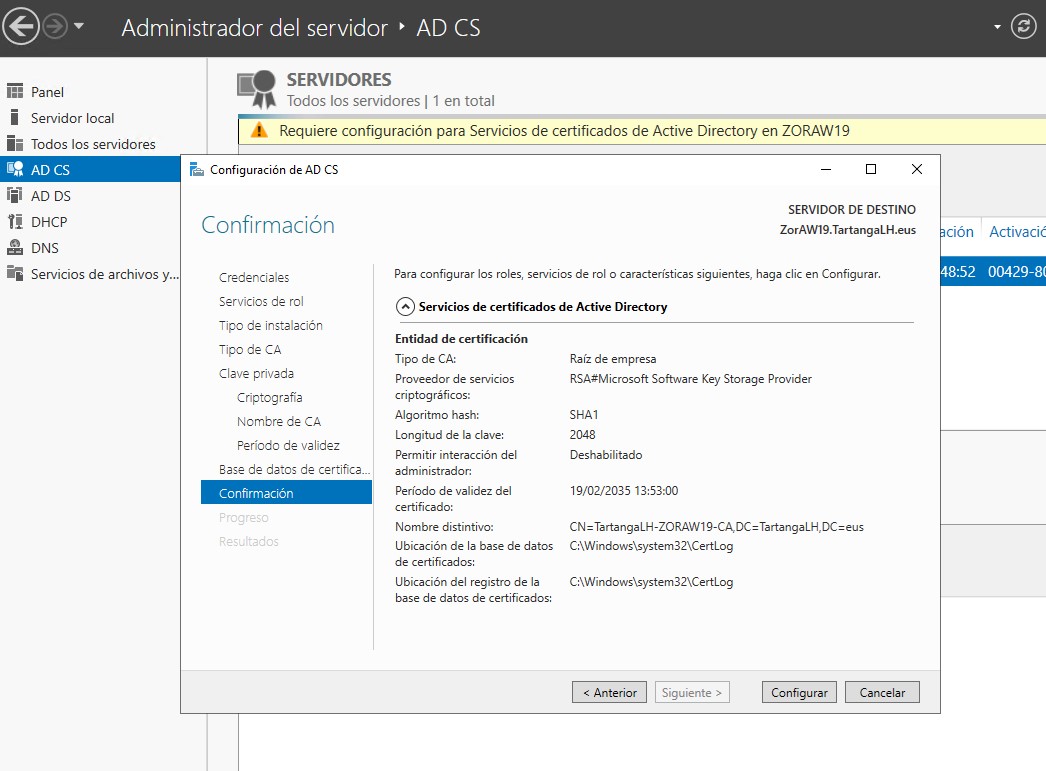The image size is (1046, 771).
Task: Open dropdown arrow left of refresh icon
Action: pos(997,27)
